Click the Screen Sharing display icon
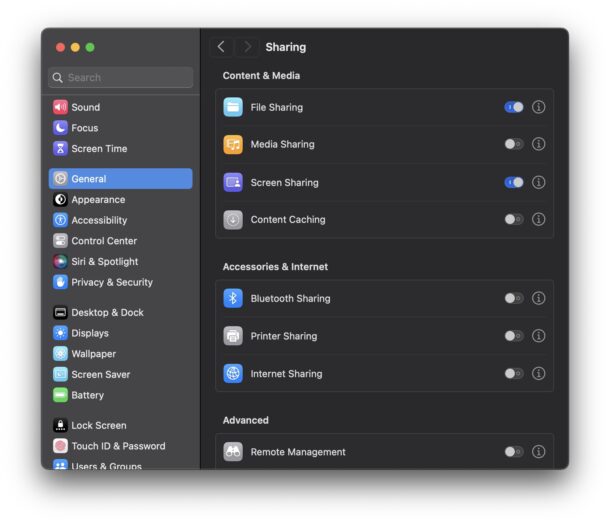Viewport: 610px width, 524px height. [233, 182]
